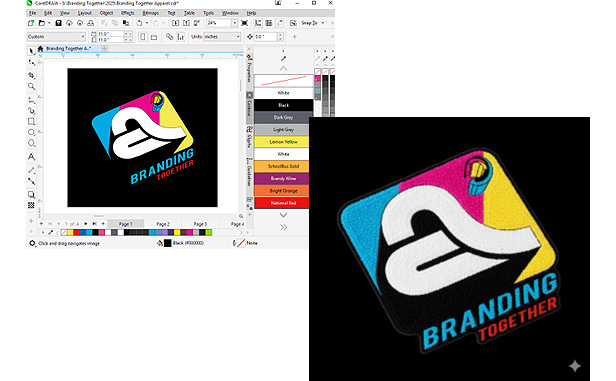This screenshot has height=381, width=616.
Task: Select the Drop Shadow tool
Action: click(x=31, y=194)
